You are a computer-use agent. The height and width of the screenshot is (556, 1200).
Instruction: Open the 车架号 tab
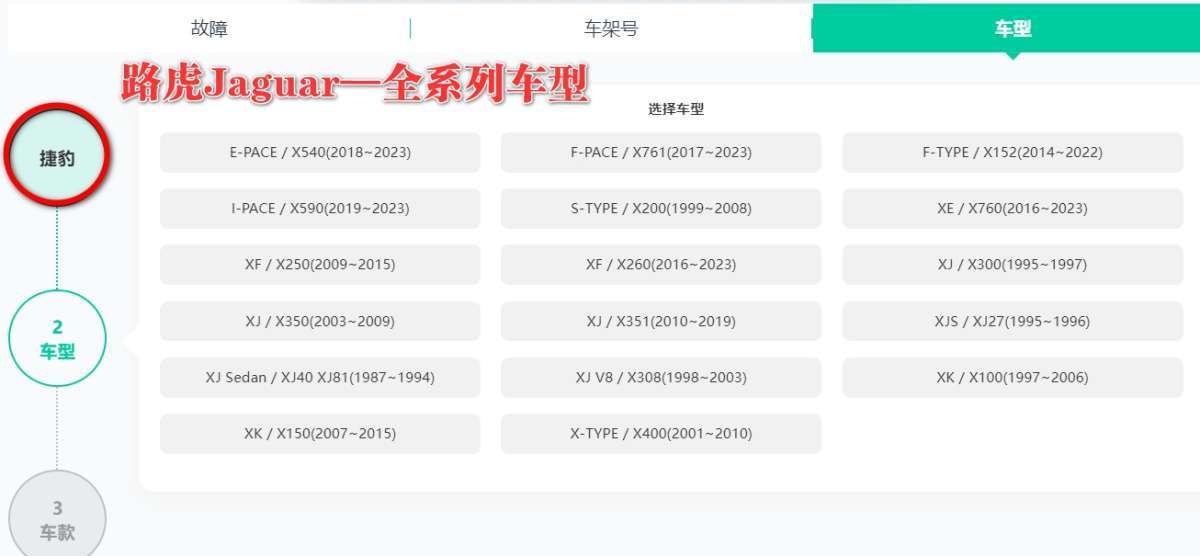point(611,28)
